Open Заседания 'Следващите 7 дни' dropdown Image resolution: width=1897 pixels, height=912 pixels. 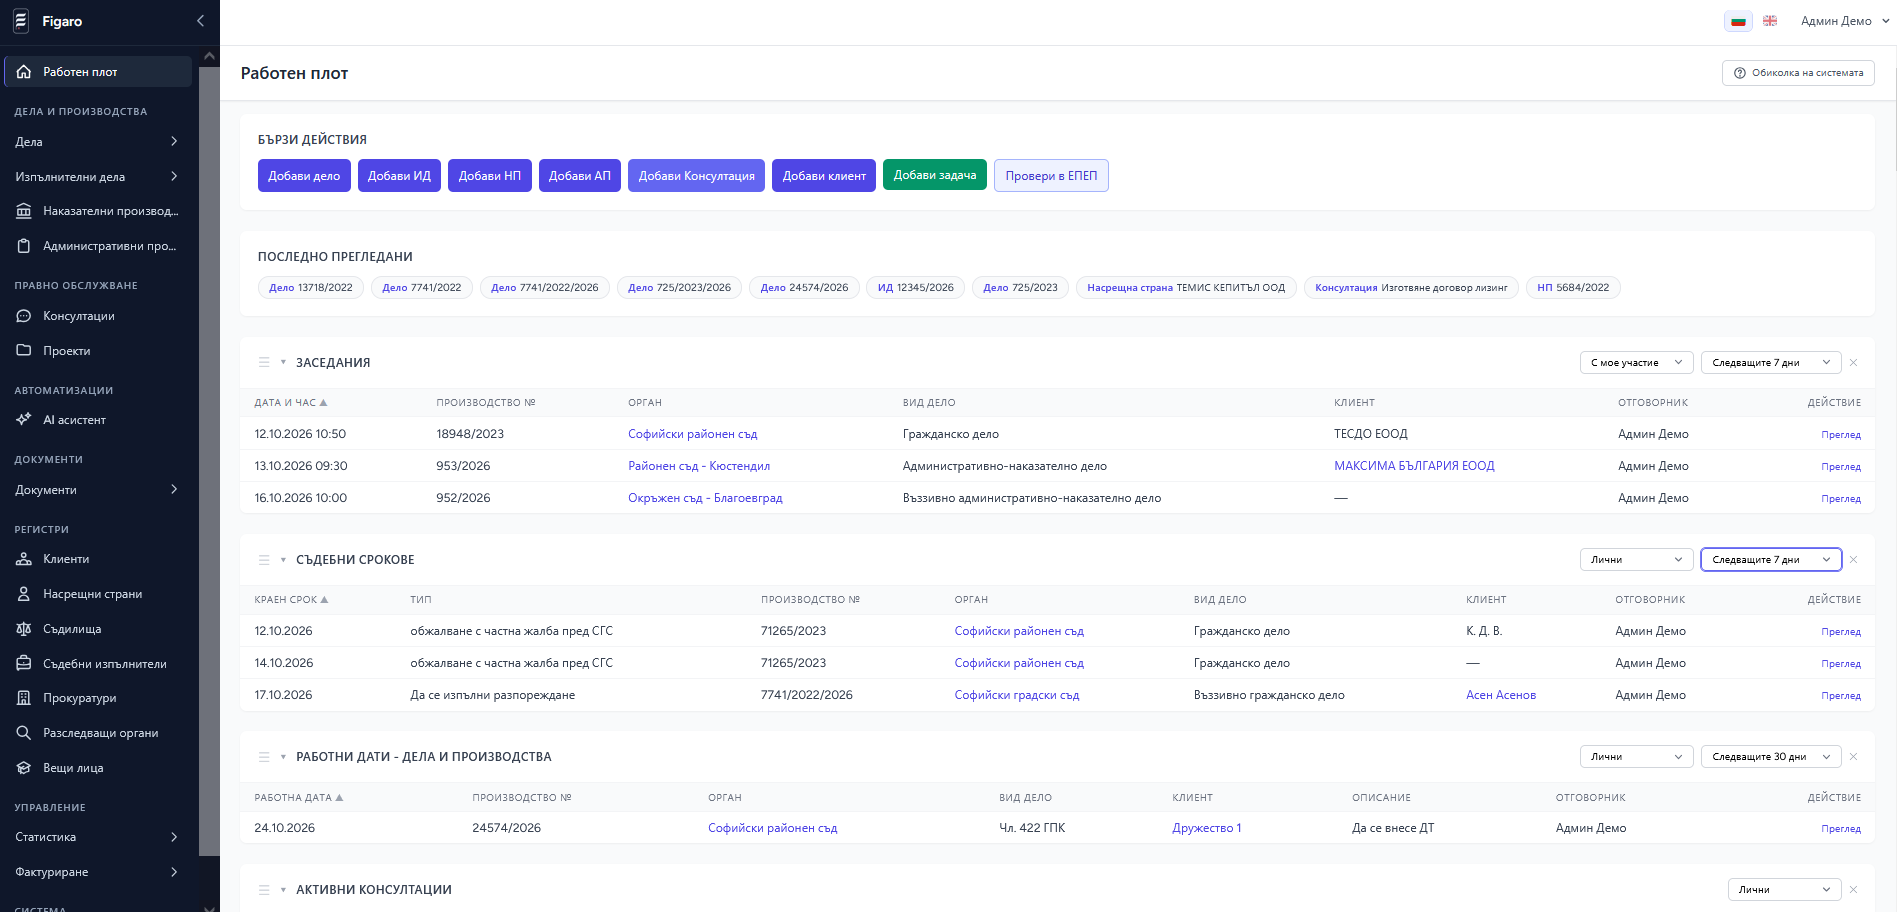point(1771,363)
